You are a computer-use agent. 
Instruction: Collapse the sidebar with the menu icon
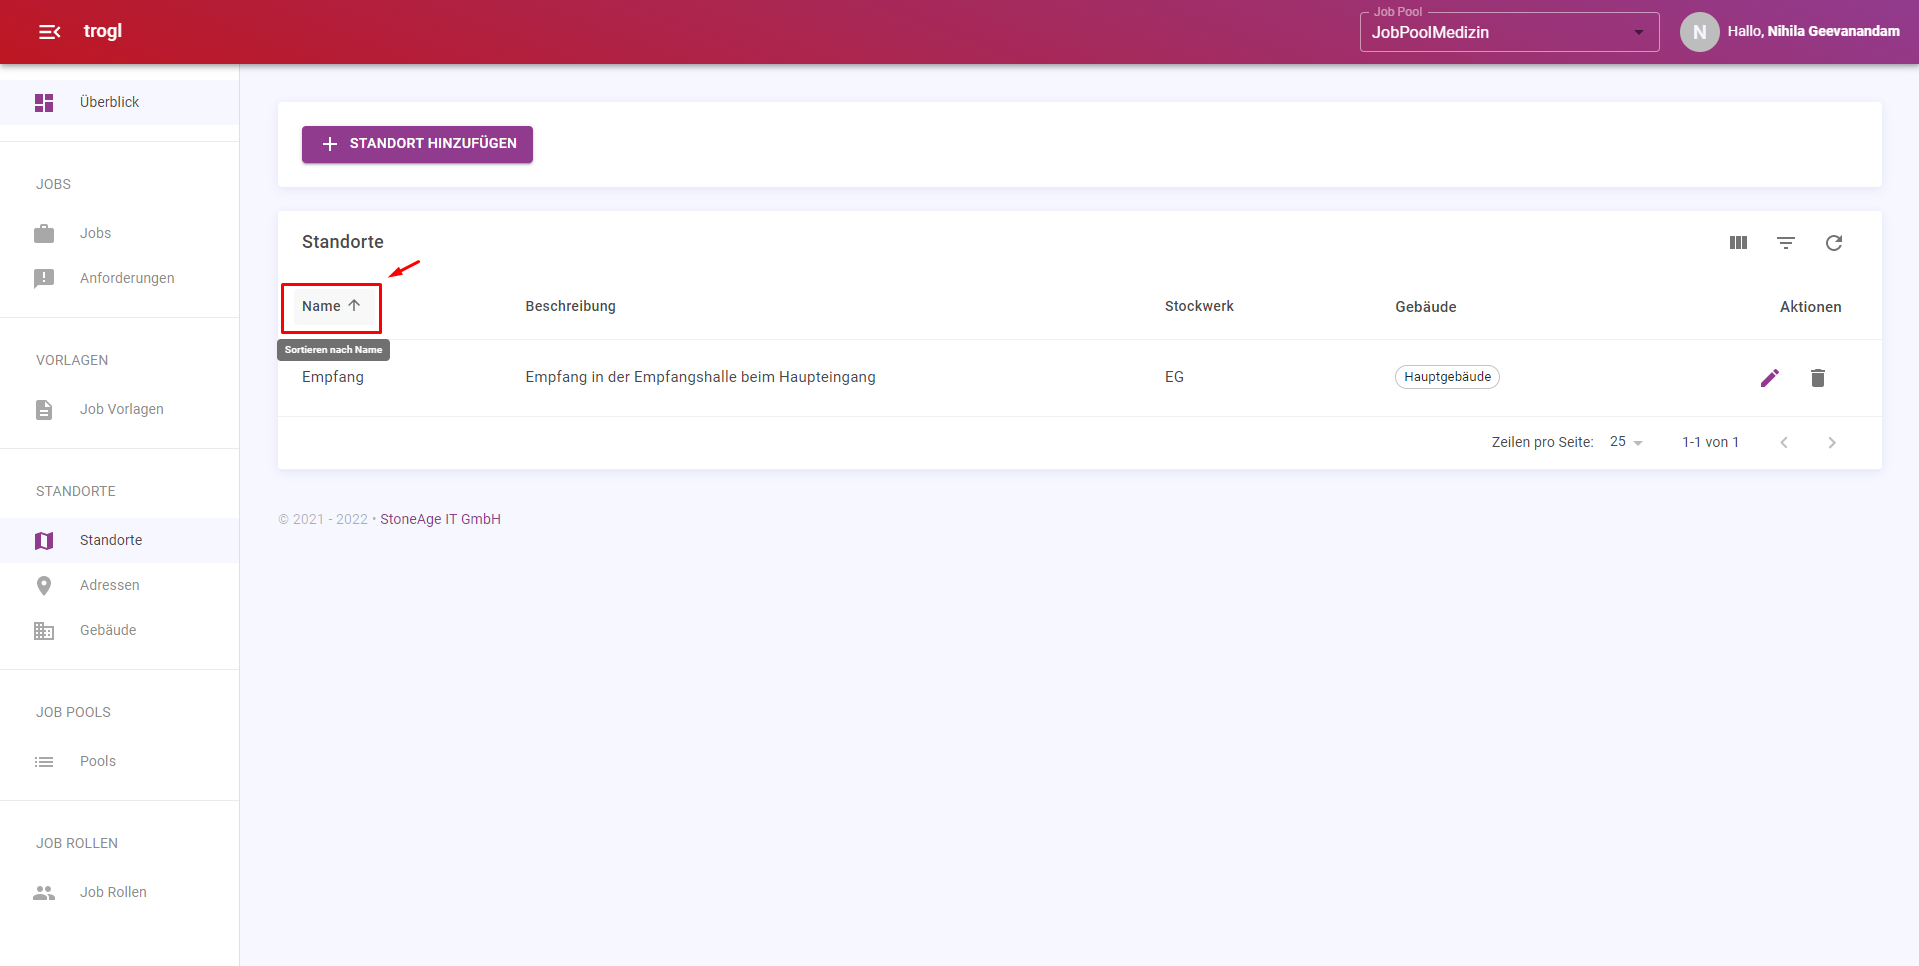(x=49, y=32)
